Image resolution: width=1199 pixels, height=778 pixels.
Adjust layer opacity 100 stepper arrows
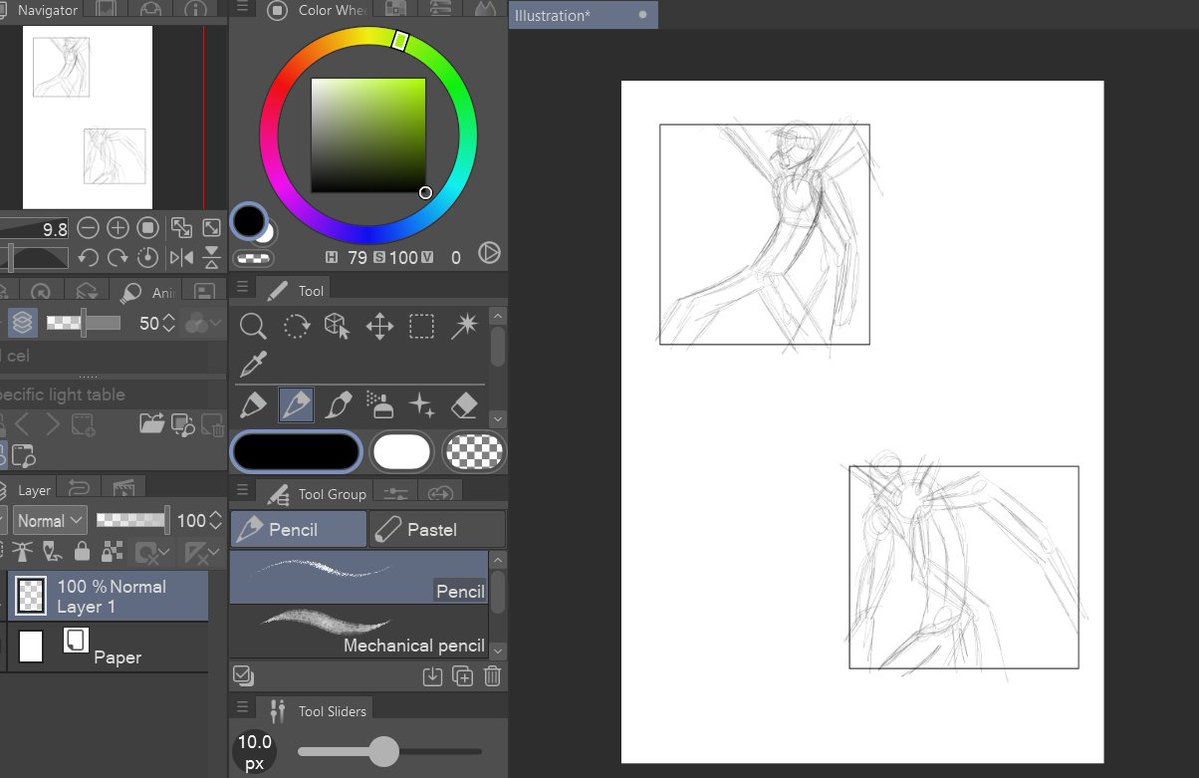click(216, 521)
